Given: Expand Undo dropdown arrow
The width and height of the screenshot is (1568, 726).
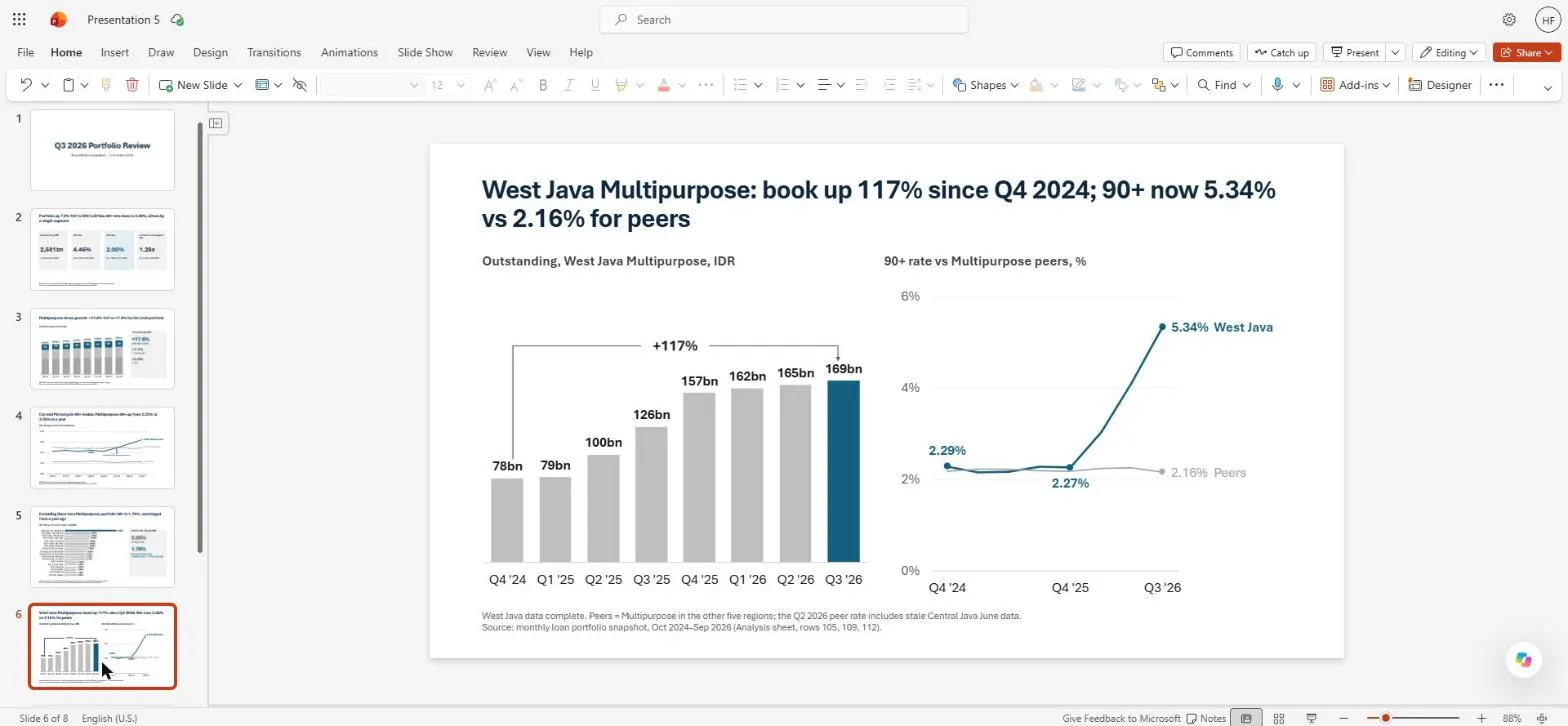Looking at the screenshot, I should [45, 85].
